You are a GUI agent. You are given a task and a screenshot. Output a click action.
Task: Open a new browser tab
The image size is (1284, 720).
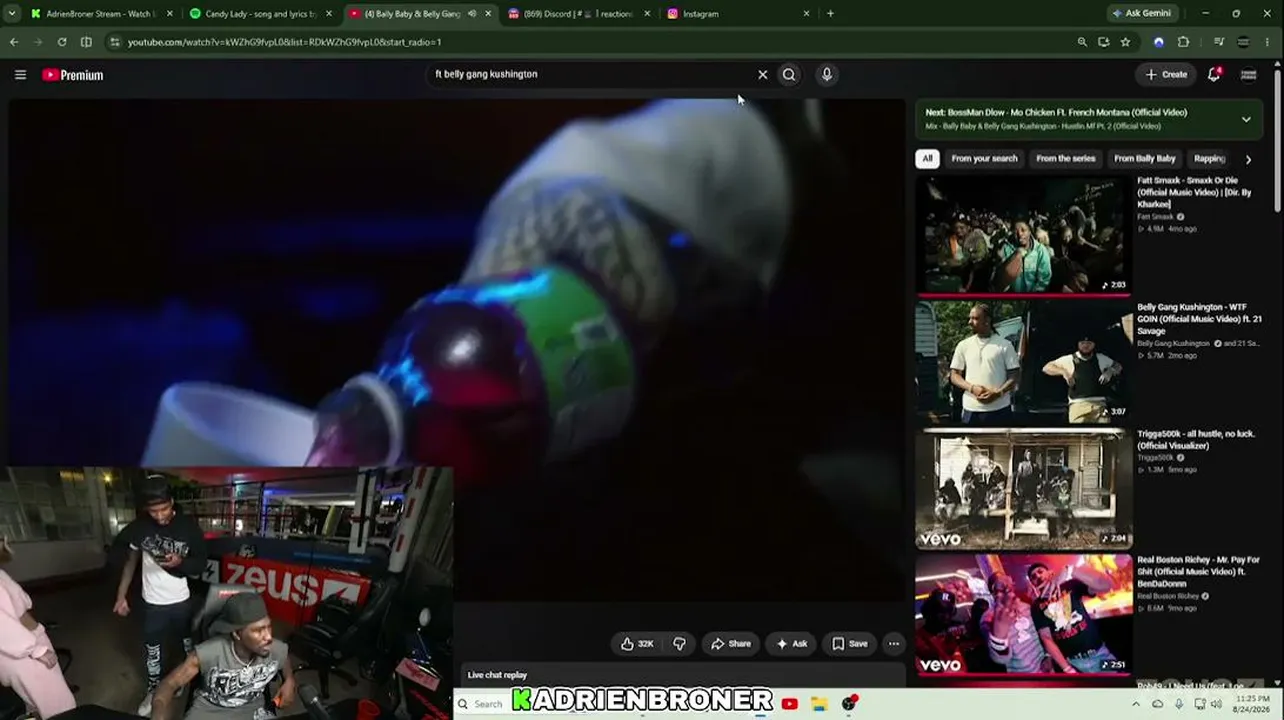pyautogui.click(x=830, y=14)
